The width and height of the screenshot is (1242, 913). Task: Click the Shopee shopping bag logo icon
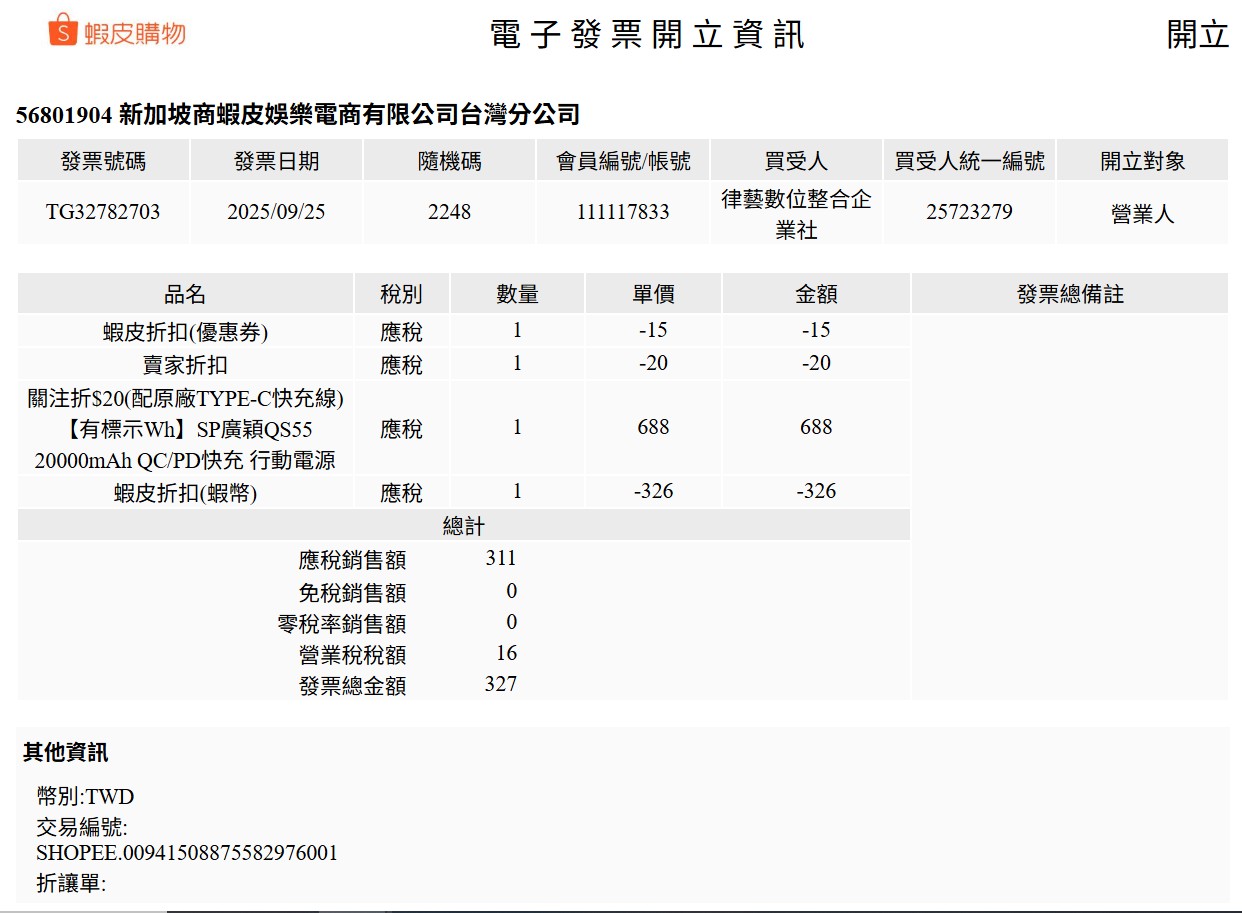point(63,30)
